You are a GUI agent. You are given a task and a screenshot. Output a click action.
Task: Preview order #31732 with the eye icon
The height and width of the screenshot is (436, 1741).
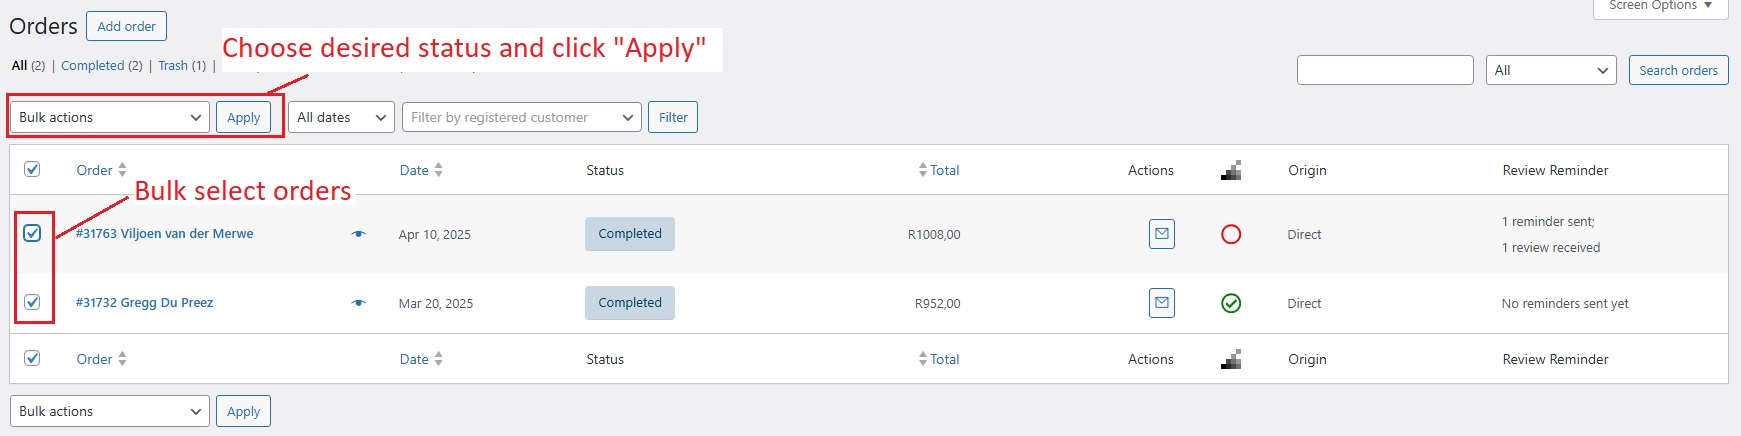(x=359, y=303)
